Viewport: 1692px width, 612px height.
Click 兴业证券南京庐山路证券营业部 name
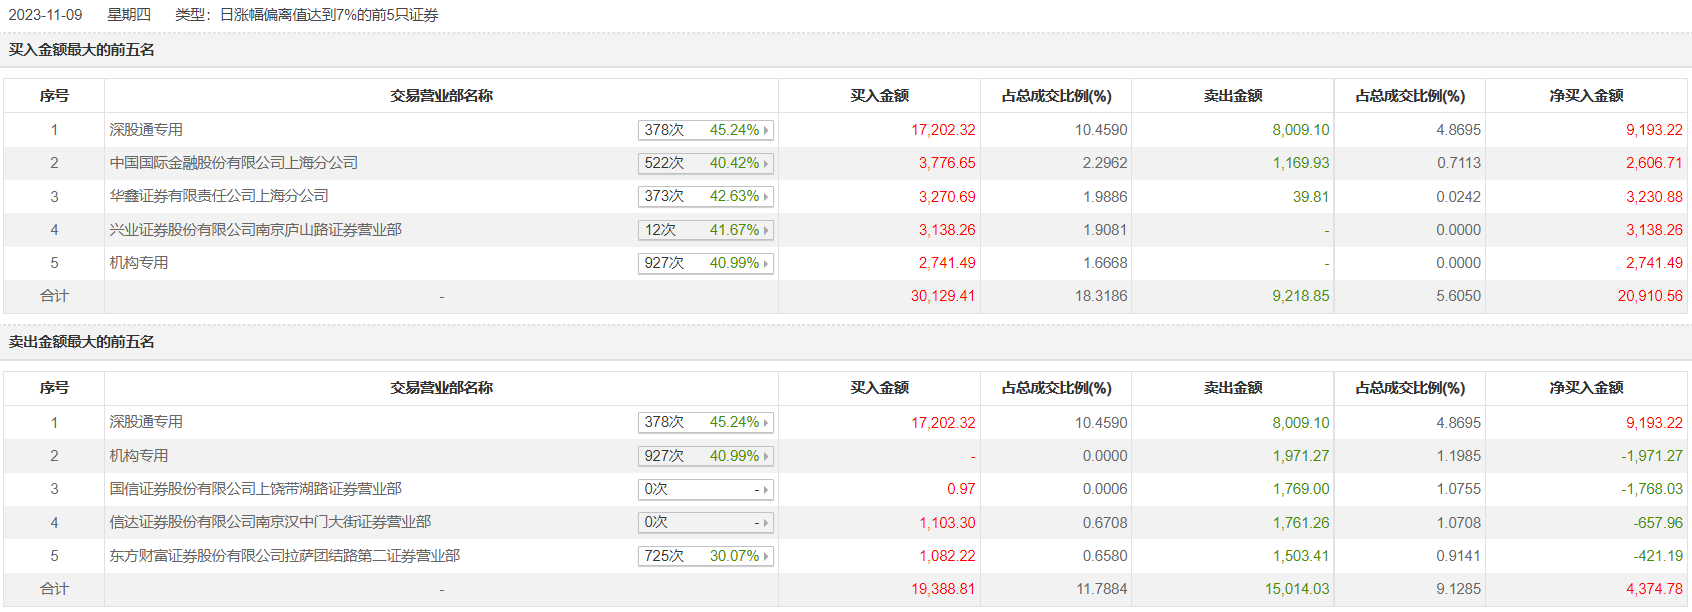[255, 230]
